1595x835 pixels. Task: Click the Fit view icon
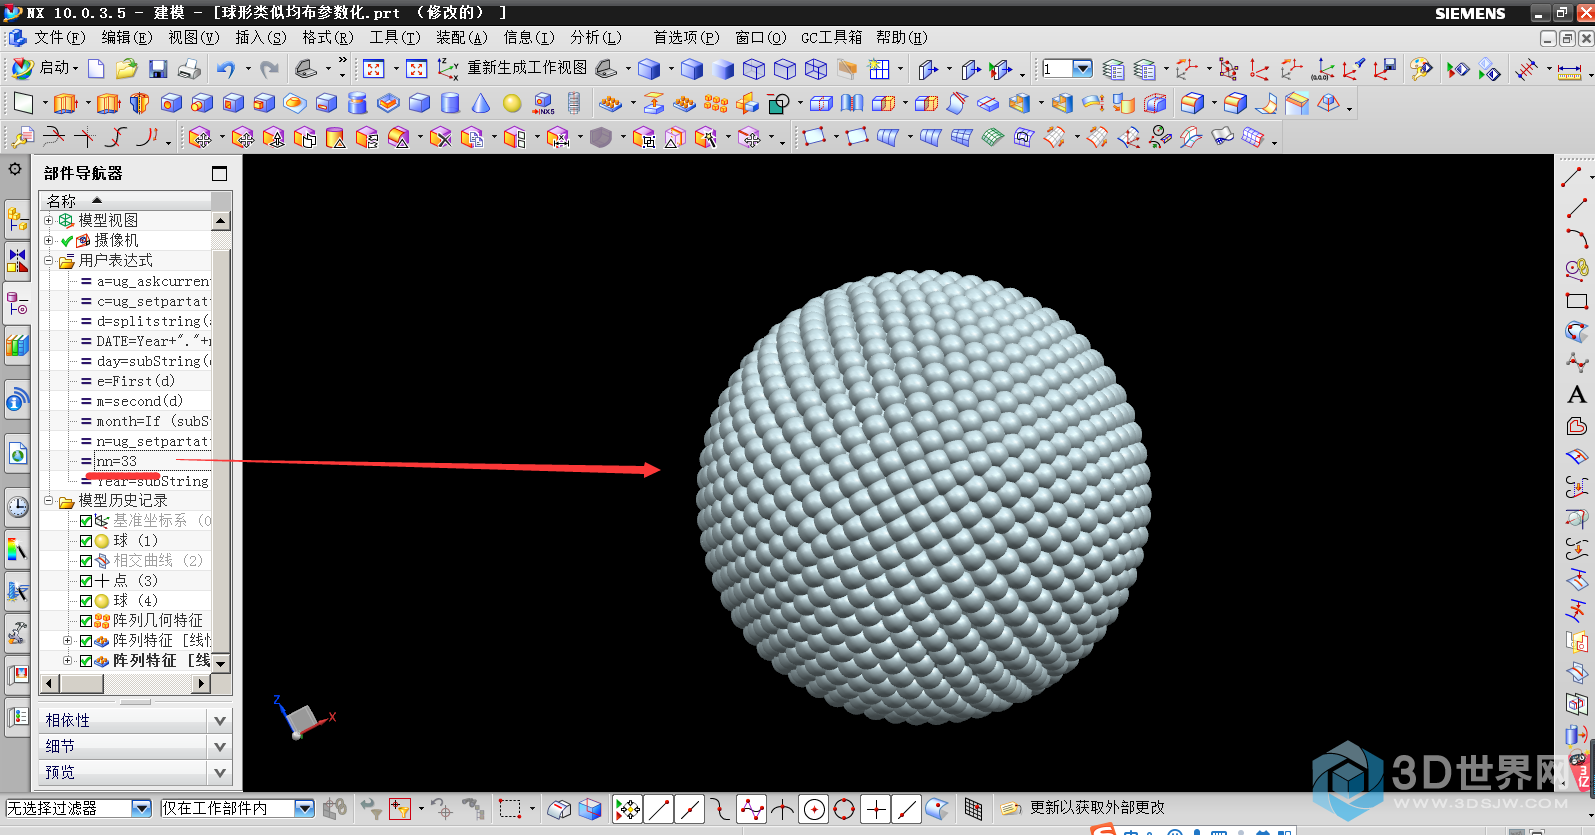point(374,69)
